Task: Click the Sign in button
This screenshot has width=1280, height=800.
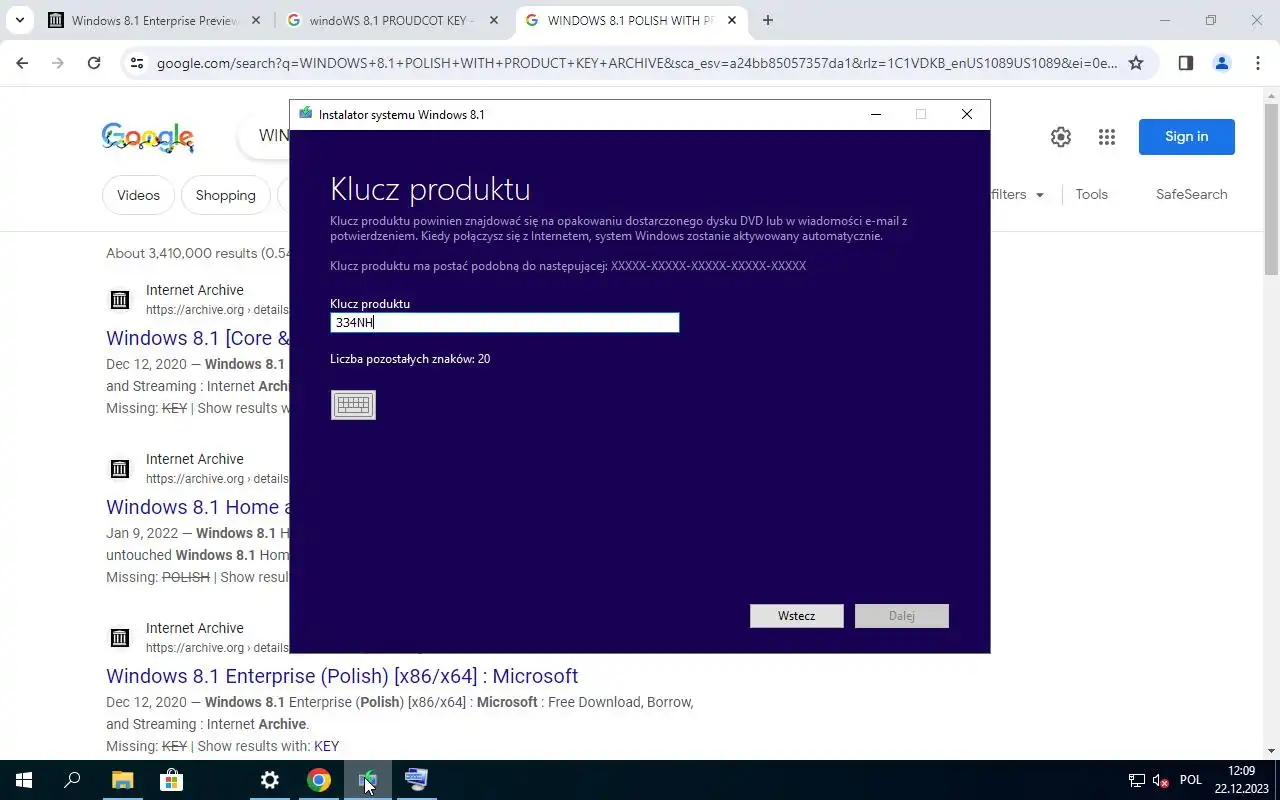Action: (x=1186, y=137)
